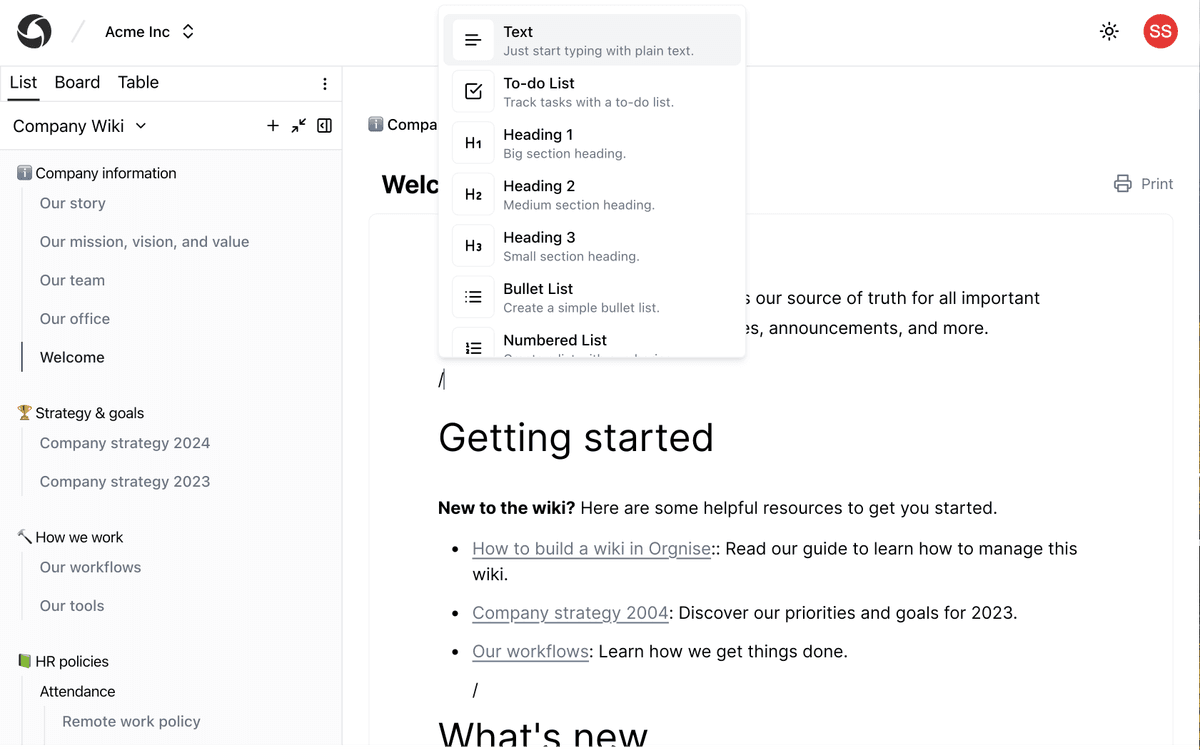Screen dimensions: 1200x750
Task: Toggle light/dark theme sun icon
Action: [x=1109, y=32]
